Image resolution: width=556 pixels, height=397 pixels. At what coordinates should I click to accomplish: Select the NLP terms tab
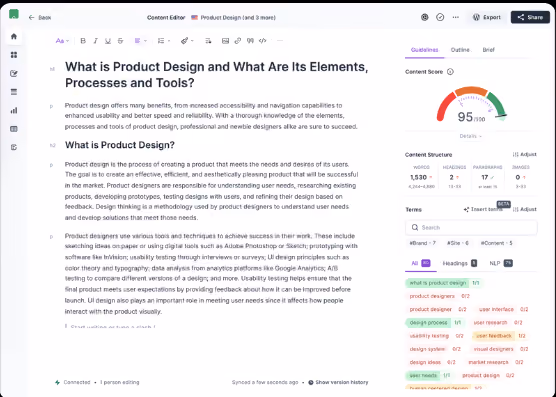pyautogui.click(x=501, y=263)
